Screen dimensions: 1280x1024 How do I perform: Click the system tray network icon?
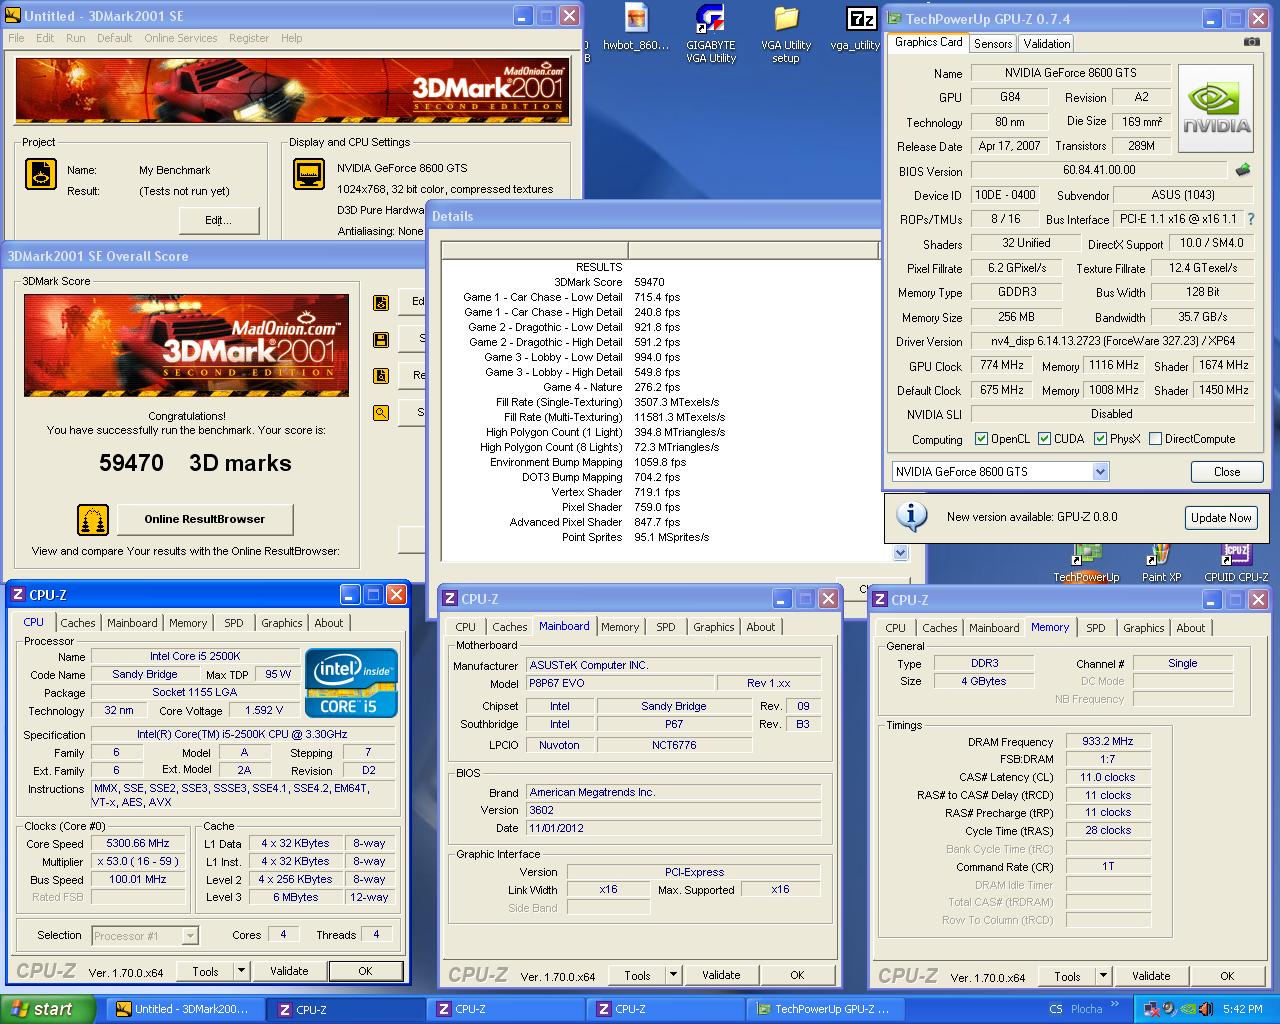(1154, 1009)
